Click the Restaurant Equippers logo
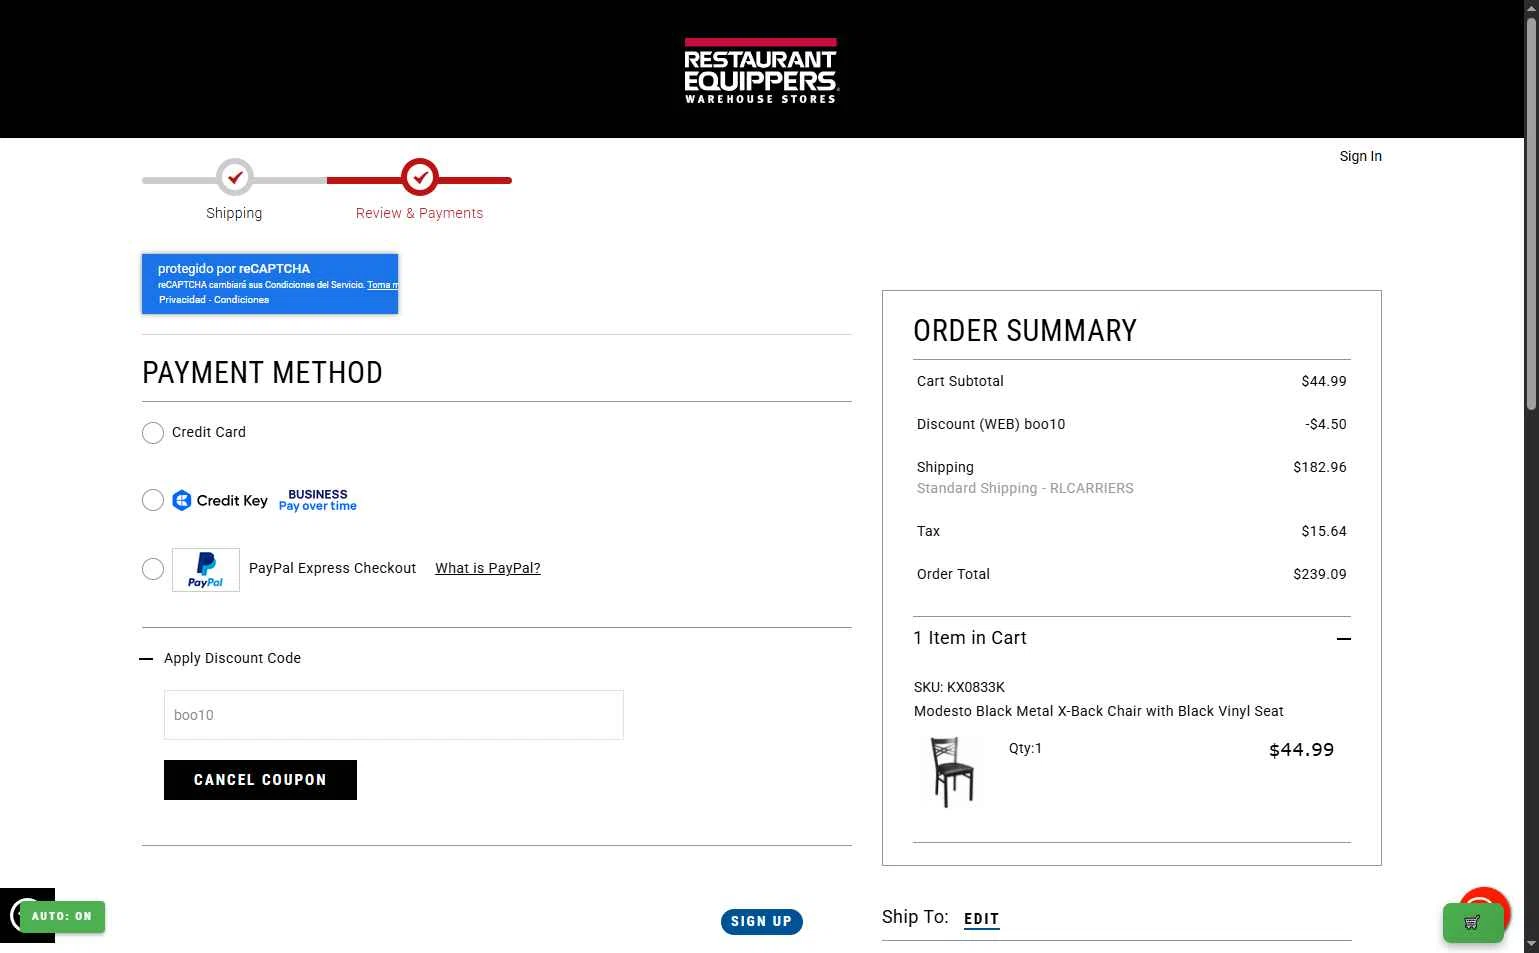The image size is (1539, 953). 760,71
